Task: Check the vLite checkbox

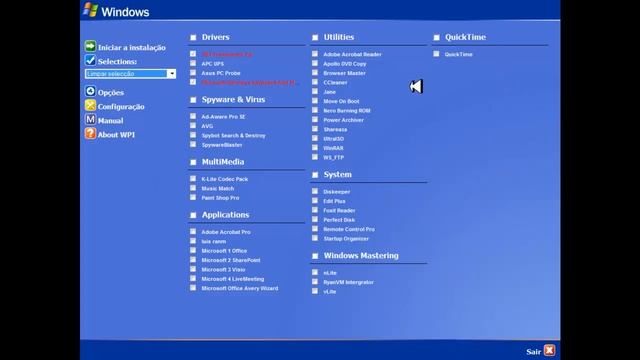Action: [315, 291]
